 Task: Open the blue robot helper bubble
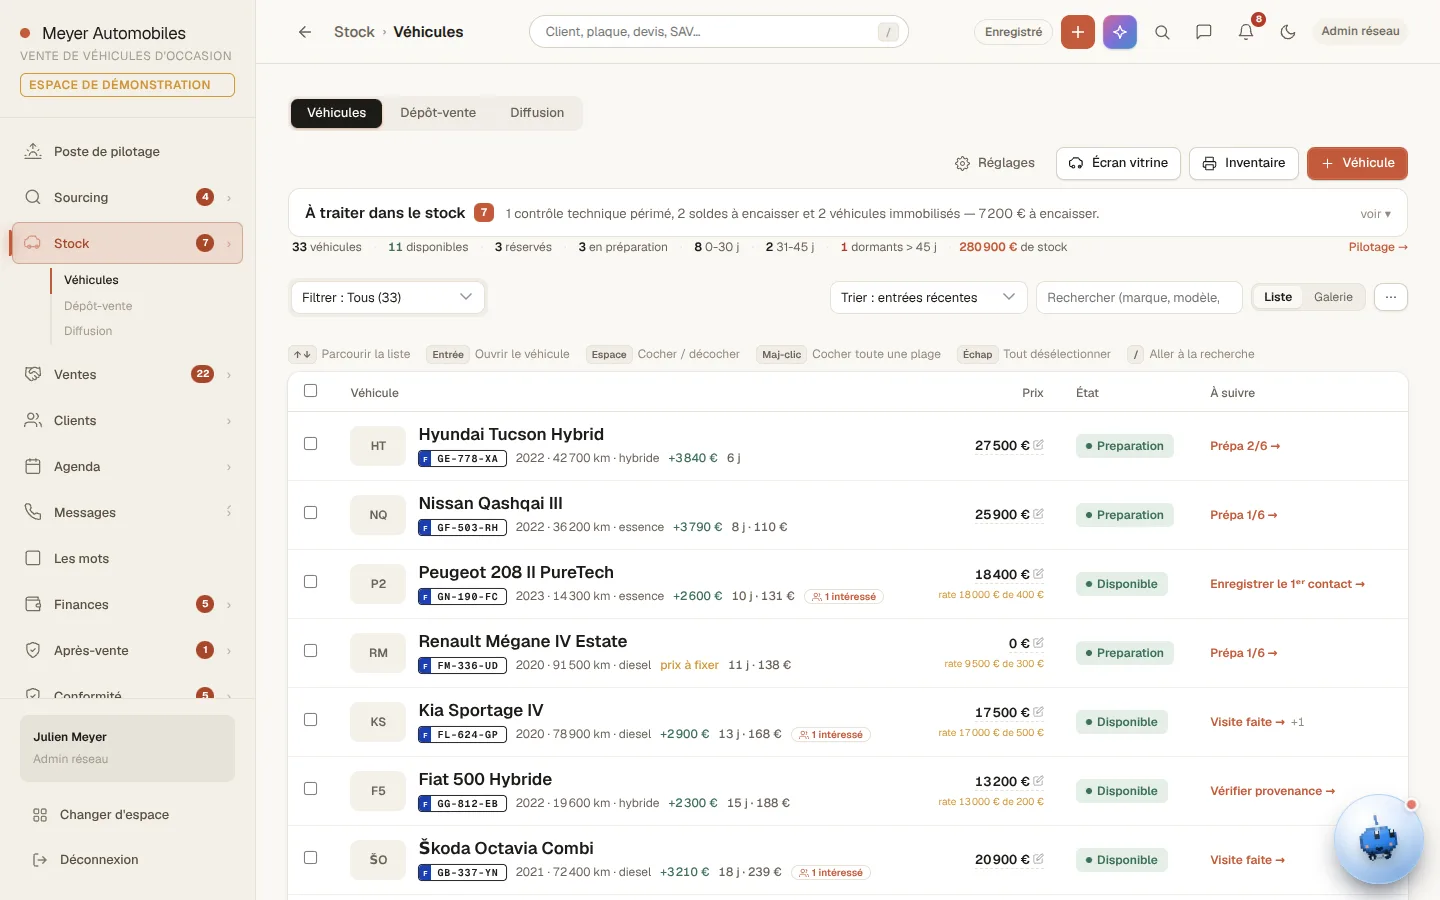click(x=1378, y=840)
